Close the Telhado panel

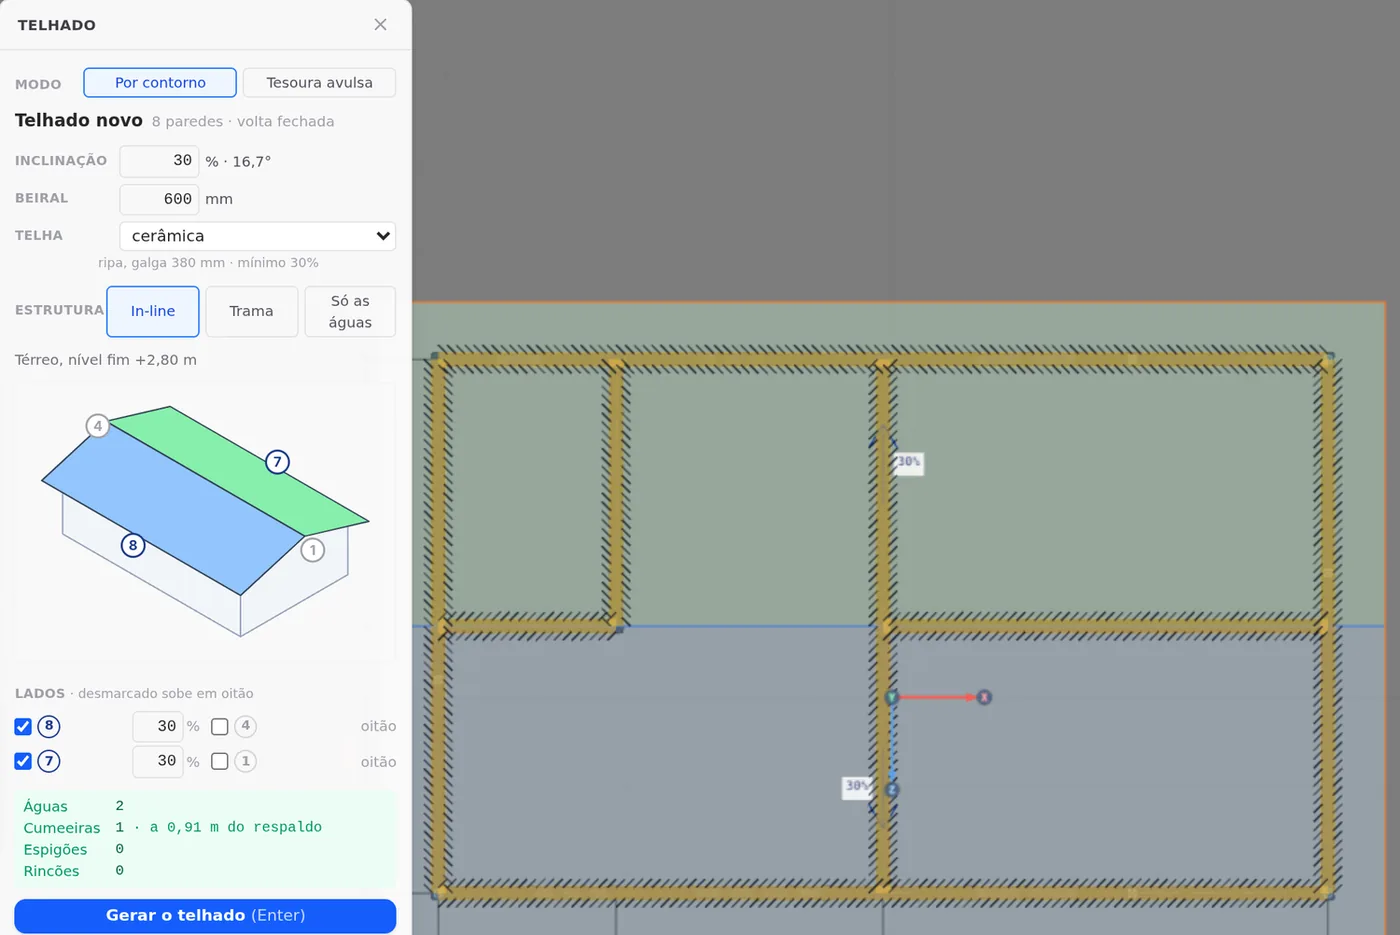point(380,25)
